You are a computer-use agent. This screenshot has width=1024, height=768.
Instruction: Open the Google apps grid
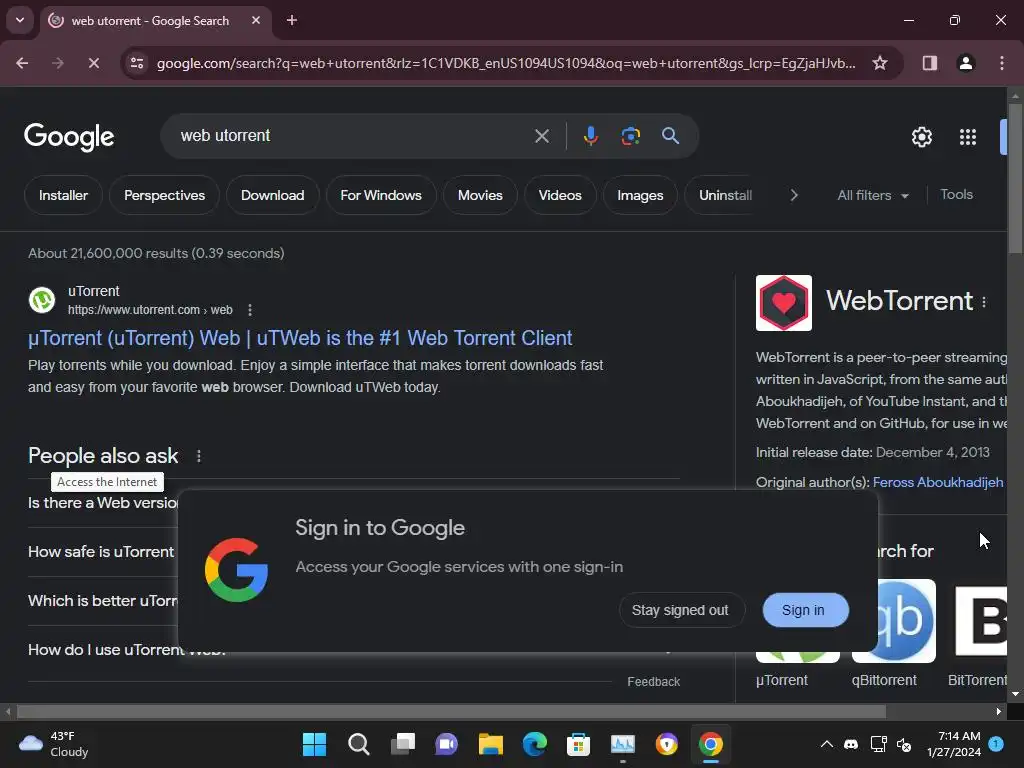click(967, 137)
